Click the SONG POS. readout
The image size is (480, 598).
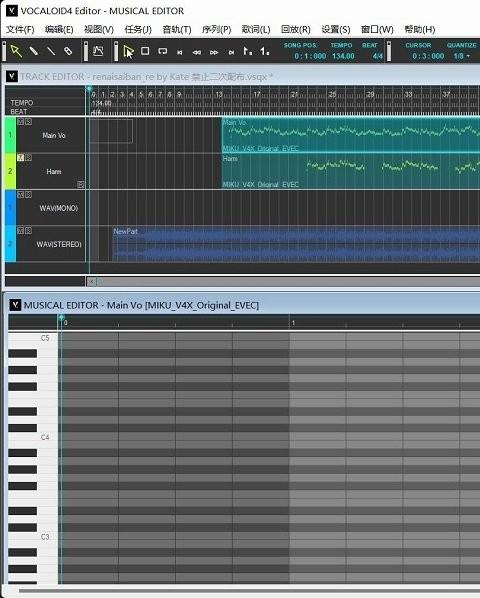[x=310, y=56]
